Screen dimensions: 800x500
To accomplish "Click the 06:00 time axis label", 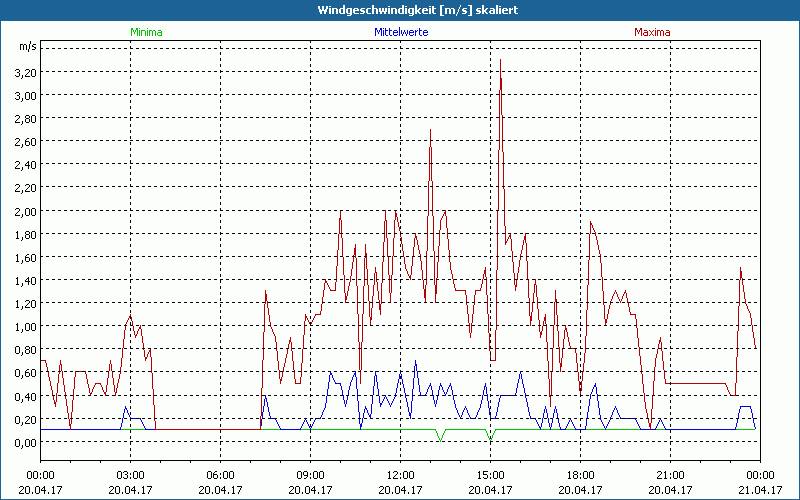I will [x=220, y=475].
